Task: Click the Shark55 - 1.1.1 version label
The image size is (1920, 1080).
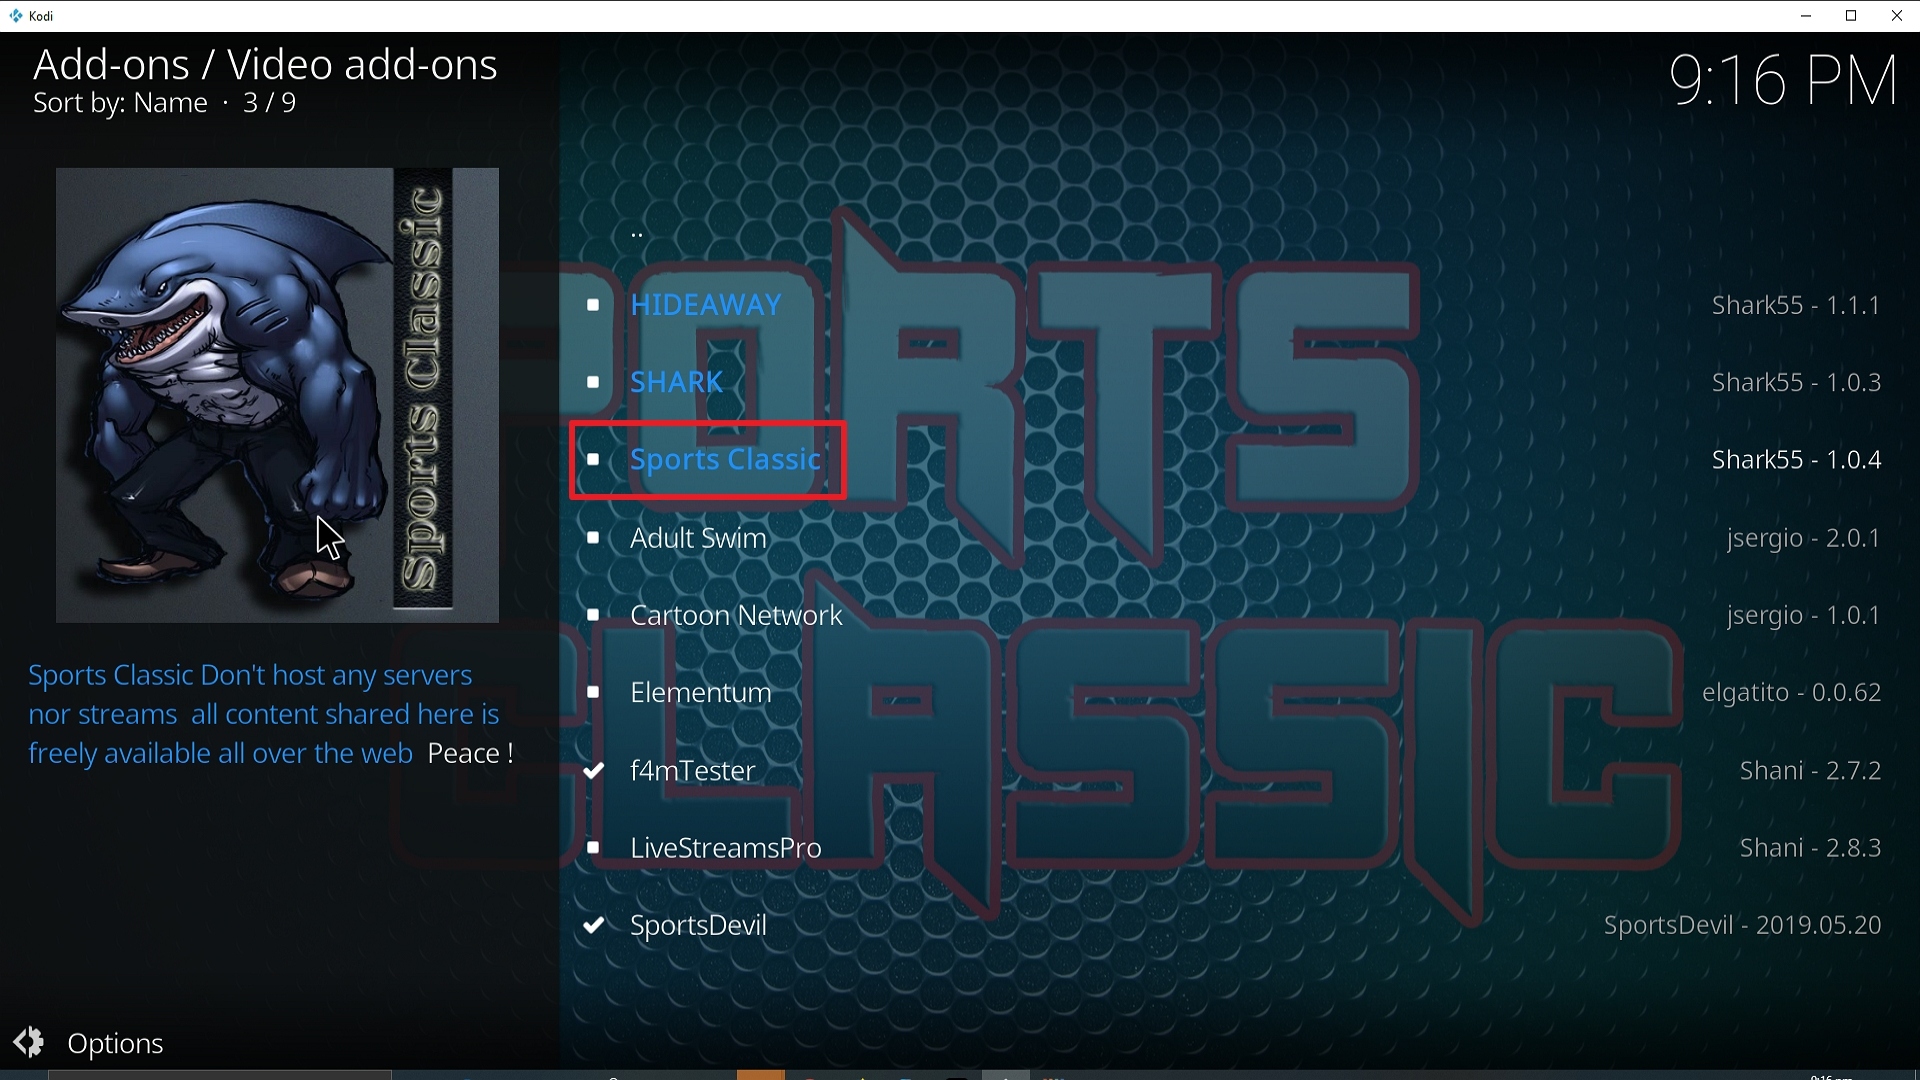Action: (1796, 305)
